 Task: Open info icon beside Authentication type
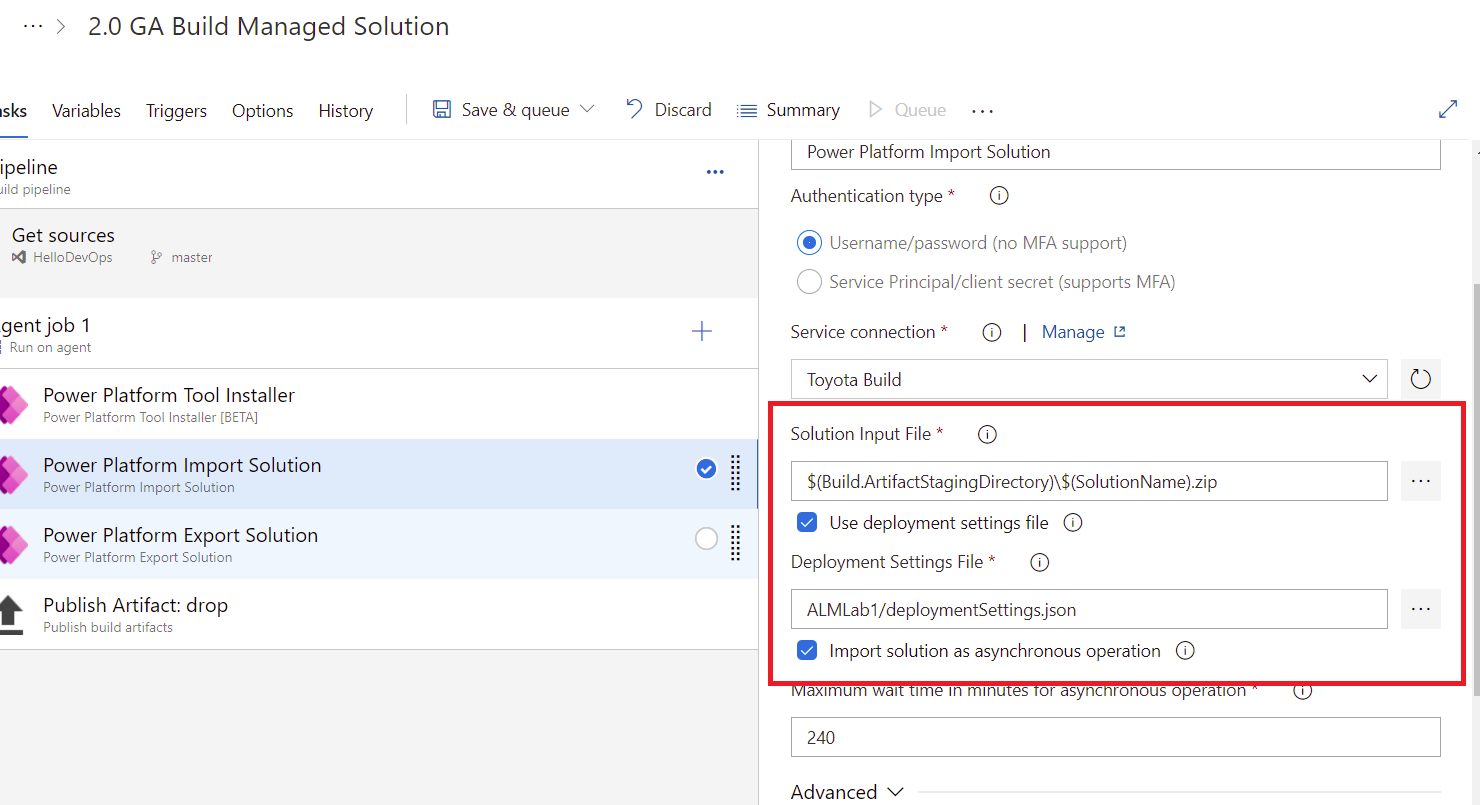click(998, 196)
